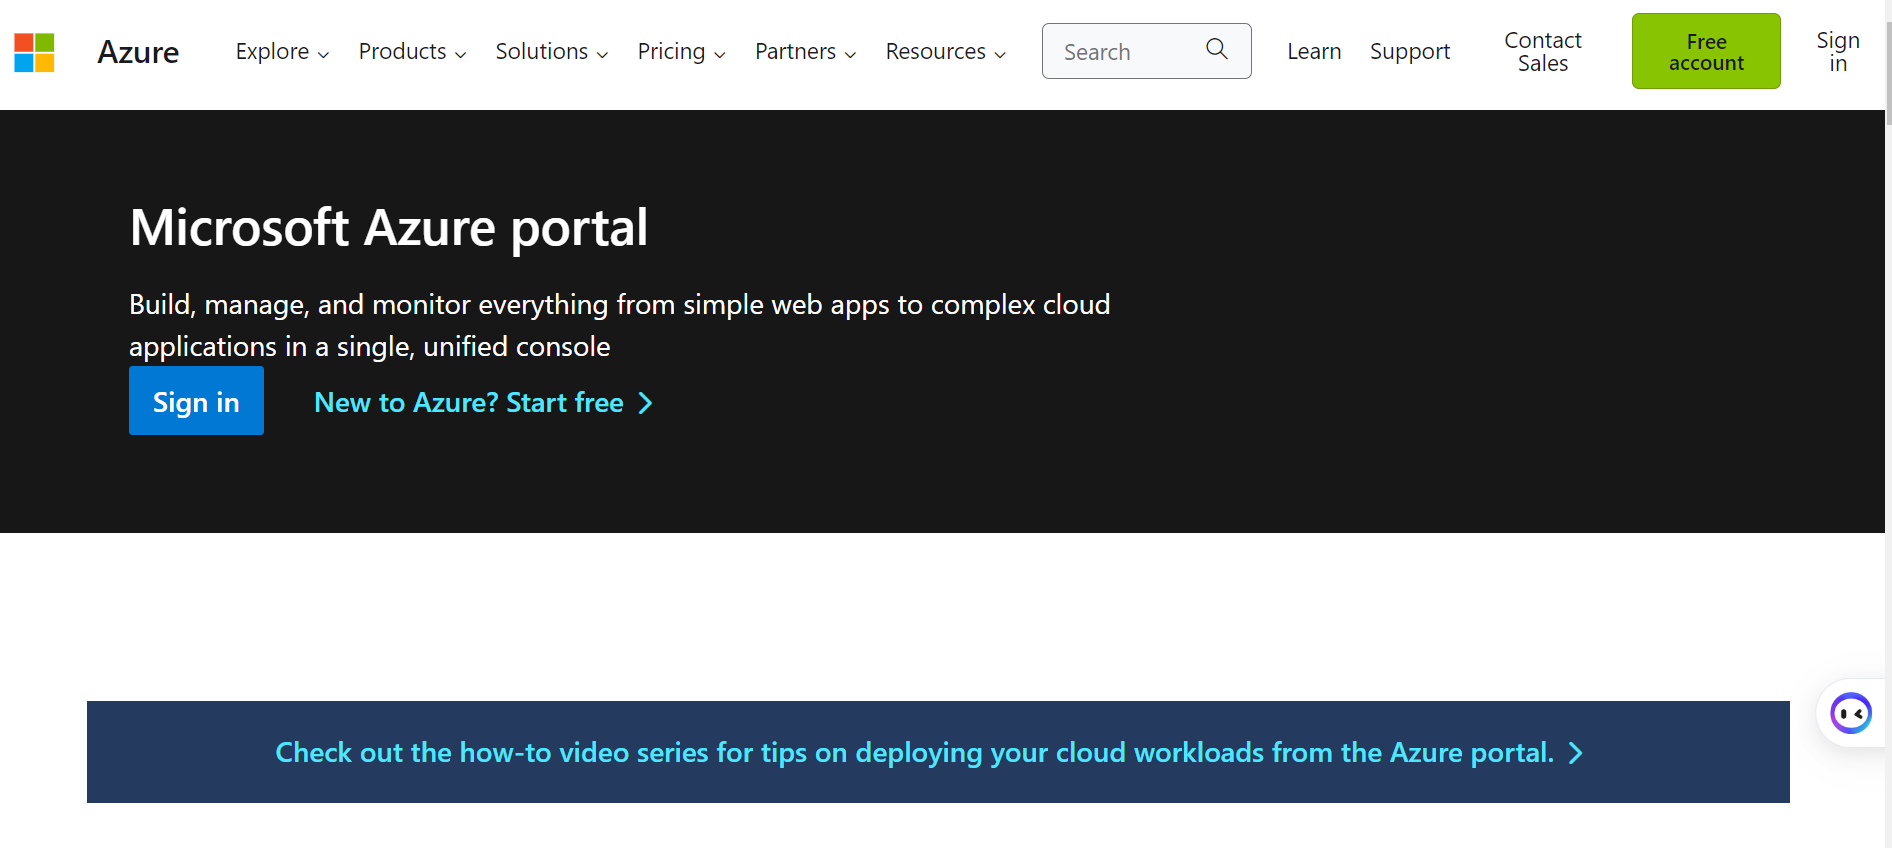
Task: Expand the Solutions dropdown
Action: [552, 52]
